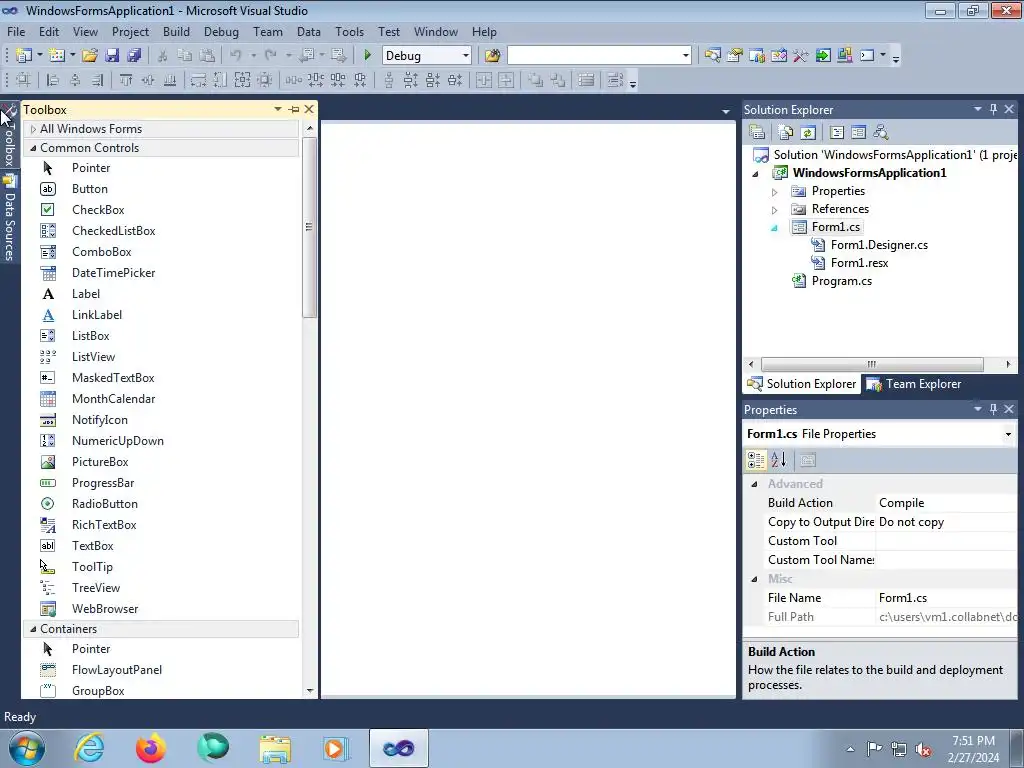Image resolution: width=1024 pixels, height=768 pixels.
Task: Click the Build Action value Compile
Action: tap(946, 503)
